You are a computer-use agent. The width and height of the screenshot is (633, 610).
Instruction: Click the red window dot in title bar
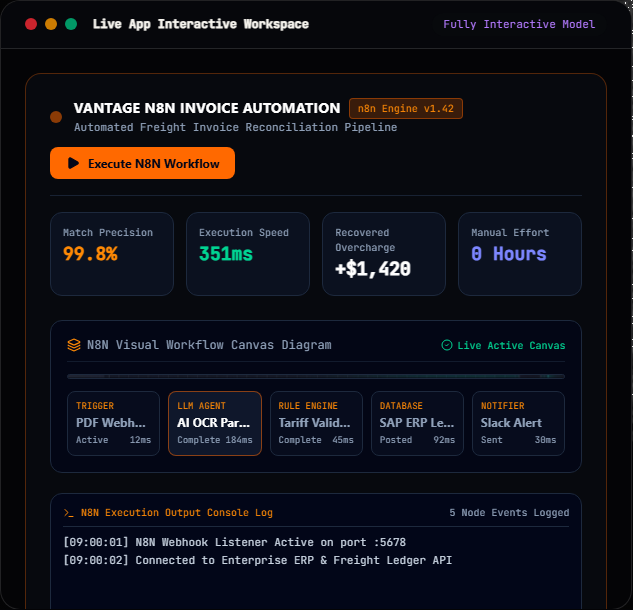(x=31, y=24)
